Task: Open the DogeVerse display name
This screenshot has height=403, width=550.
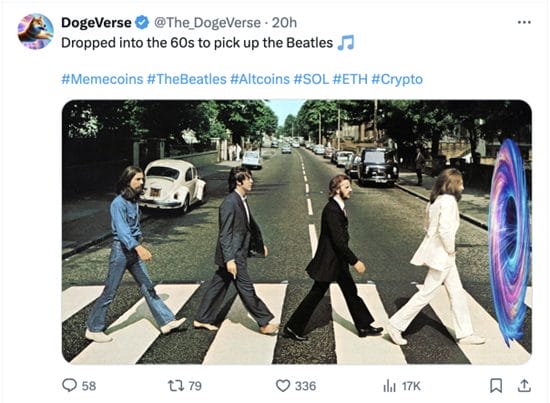Action: click(96, 23)
